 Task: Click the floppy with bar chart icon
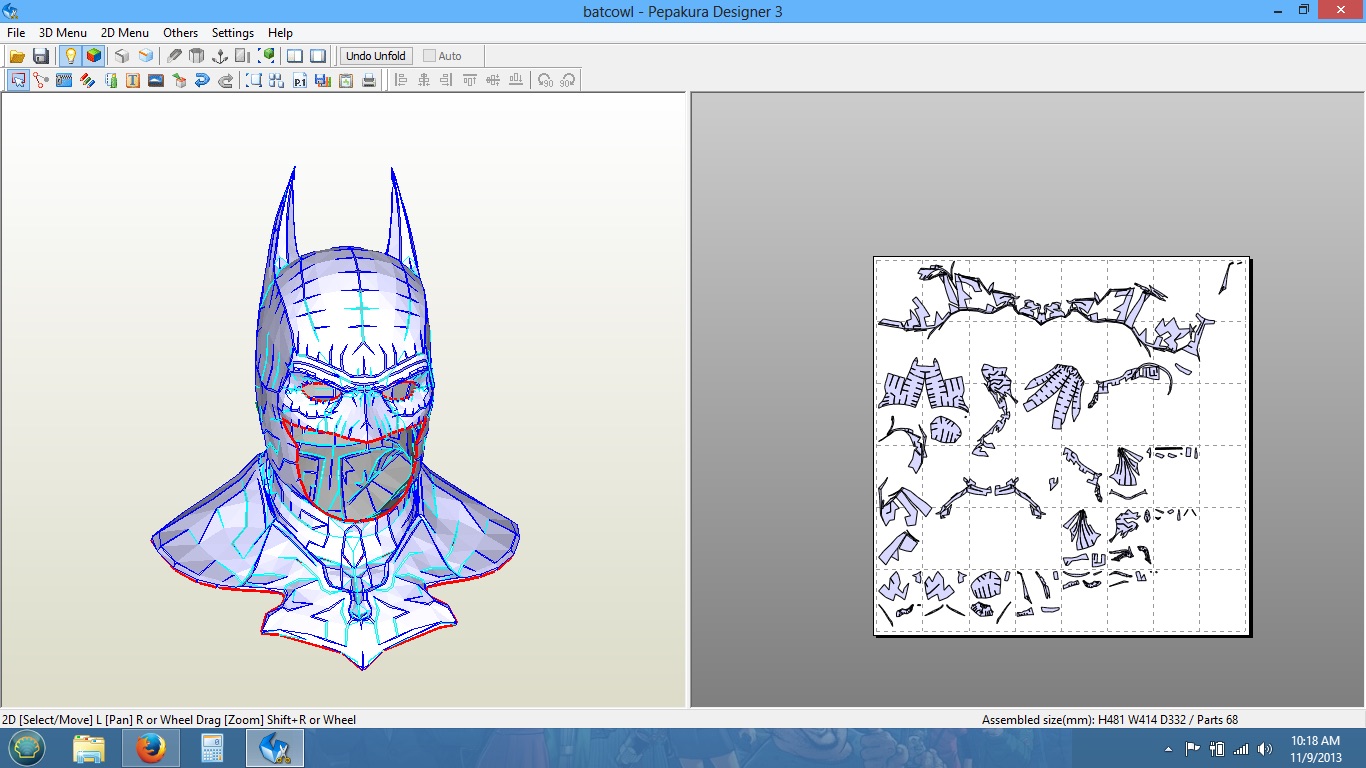click(323, 80)
